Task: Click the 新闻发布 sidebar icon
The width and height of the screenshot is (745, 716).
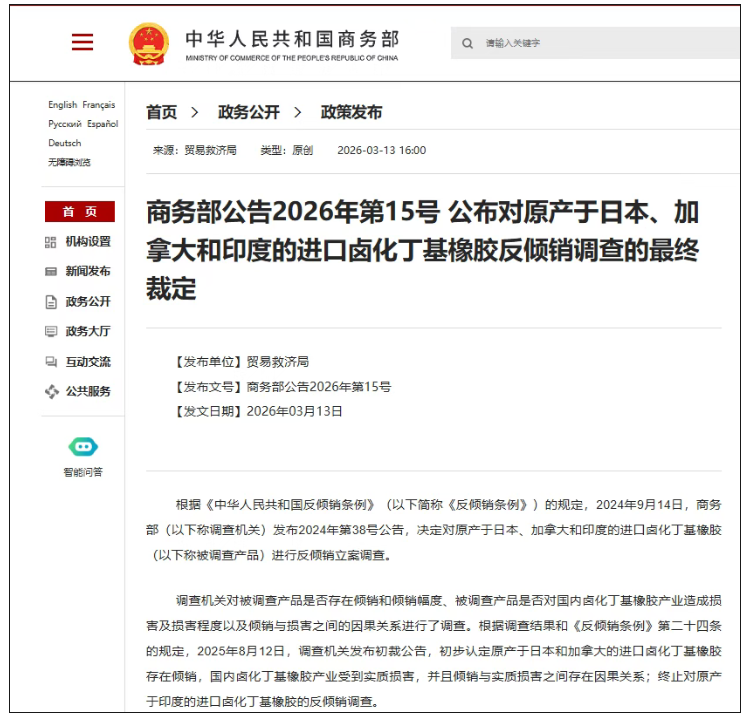Action: (51, 272)
